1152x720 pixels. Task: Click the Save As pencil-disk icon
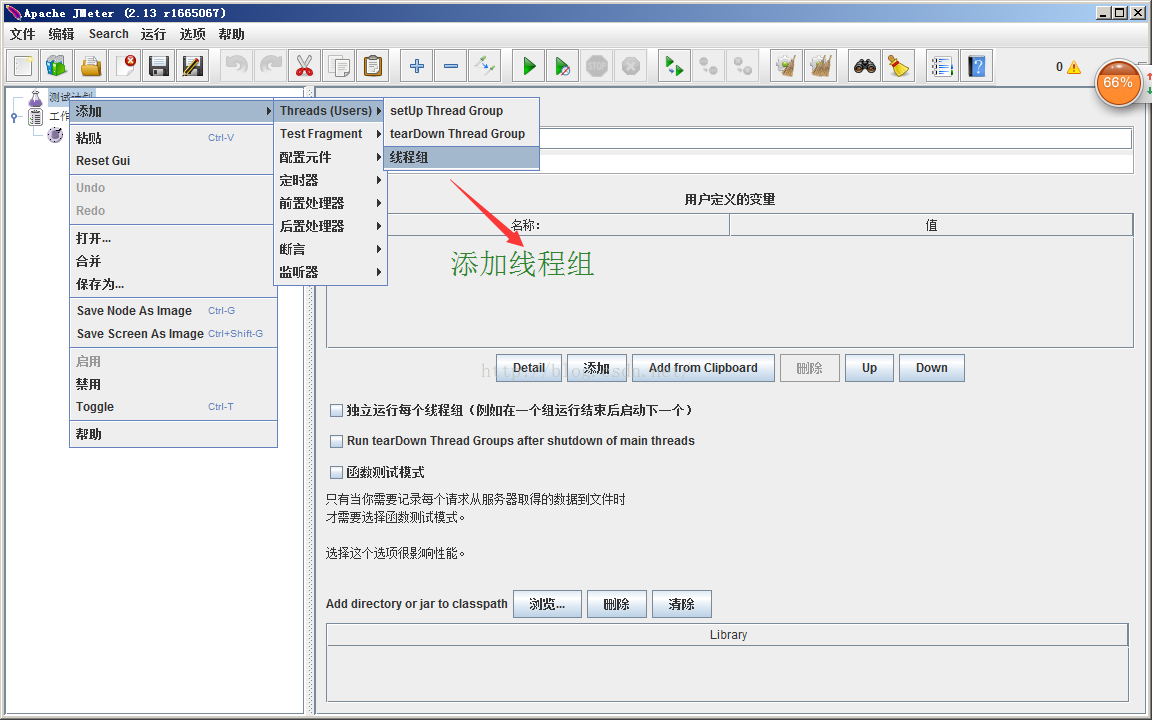pos(192,66)
